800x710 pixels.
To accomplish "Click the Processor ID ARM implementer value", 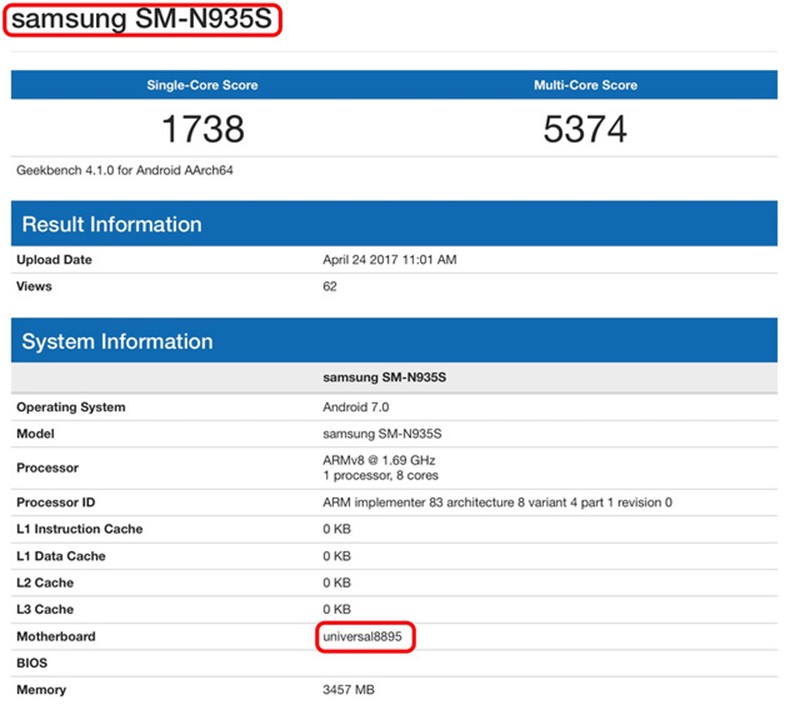I will pos(497,502).
